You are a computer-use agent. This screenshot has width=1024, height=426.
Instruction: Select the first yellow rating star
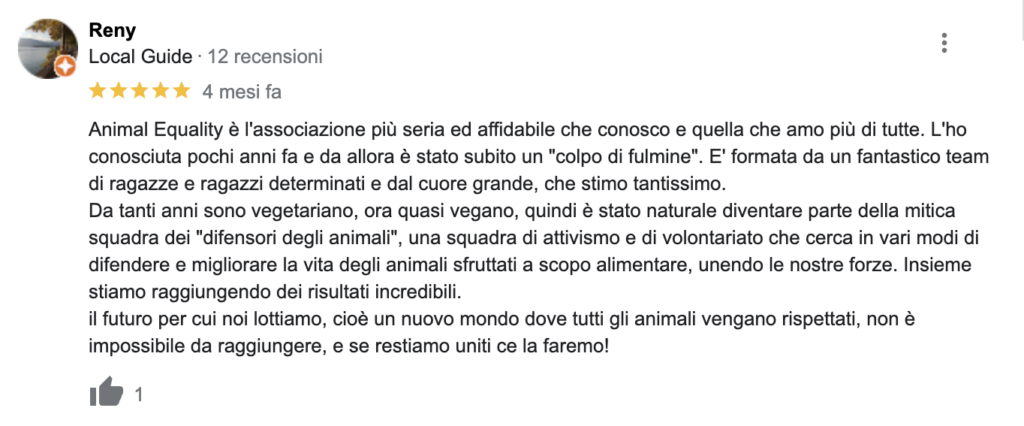[97, 91]
